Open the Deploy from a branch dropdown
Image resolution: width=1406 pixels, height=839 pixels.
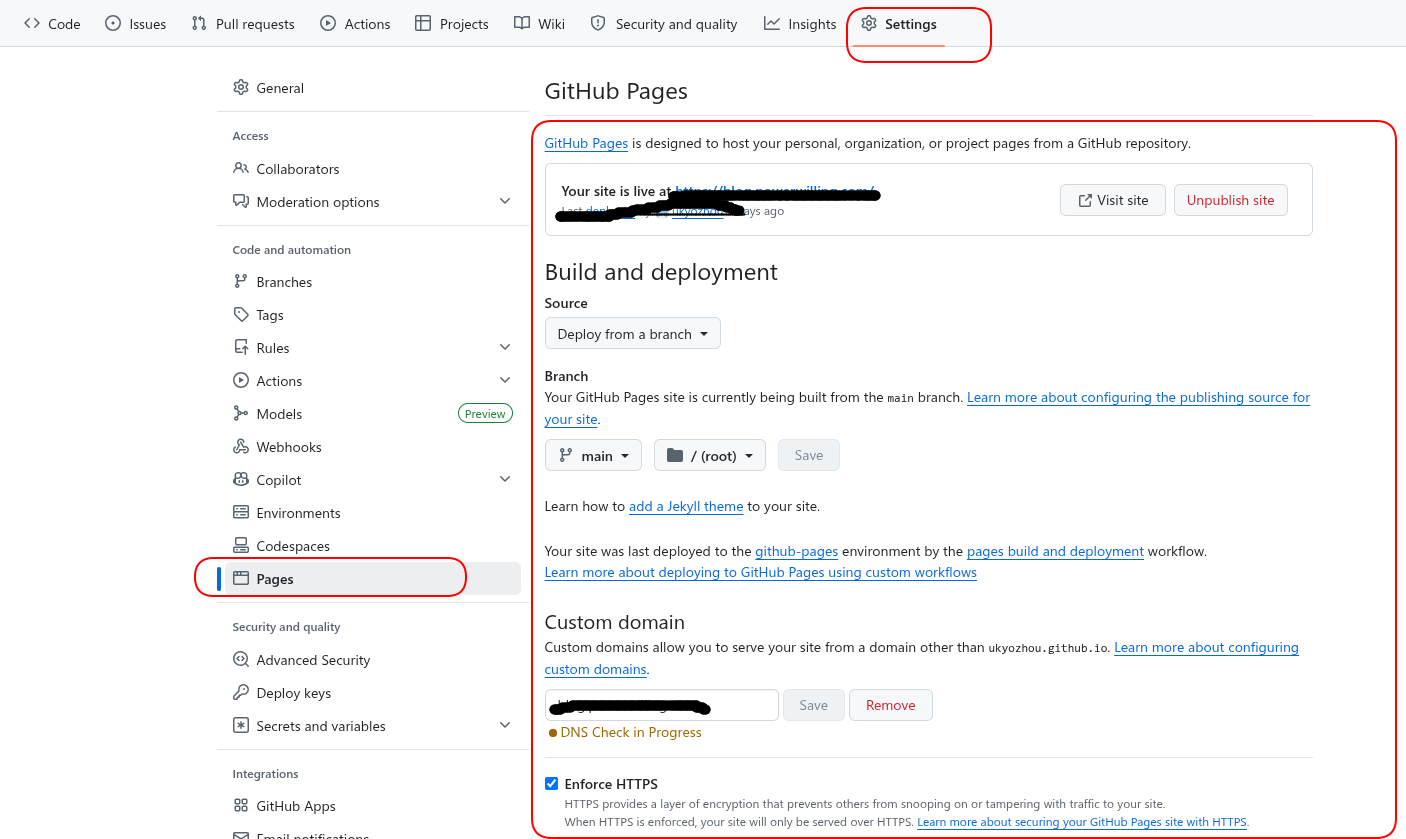click(632, 334)
